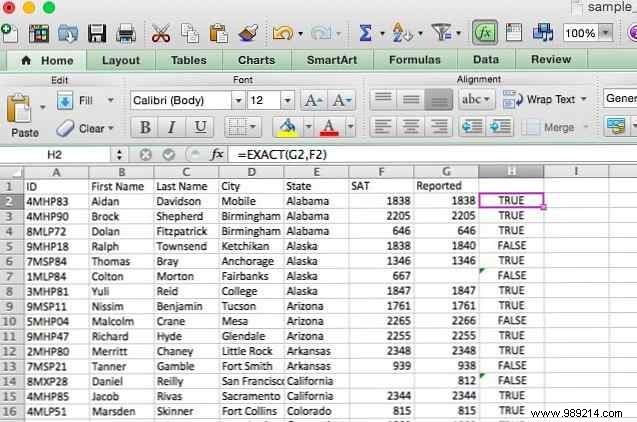Image resolution: width=637 pixels, height=422 pixels.
Task: Open the font size dropdown arrow
Action: pos(287,100)
